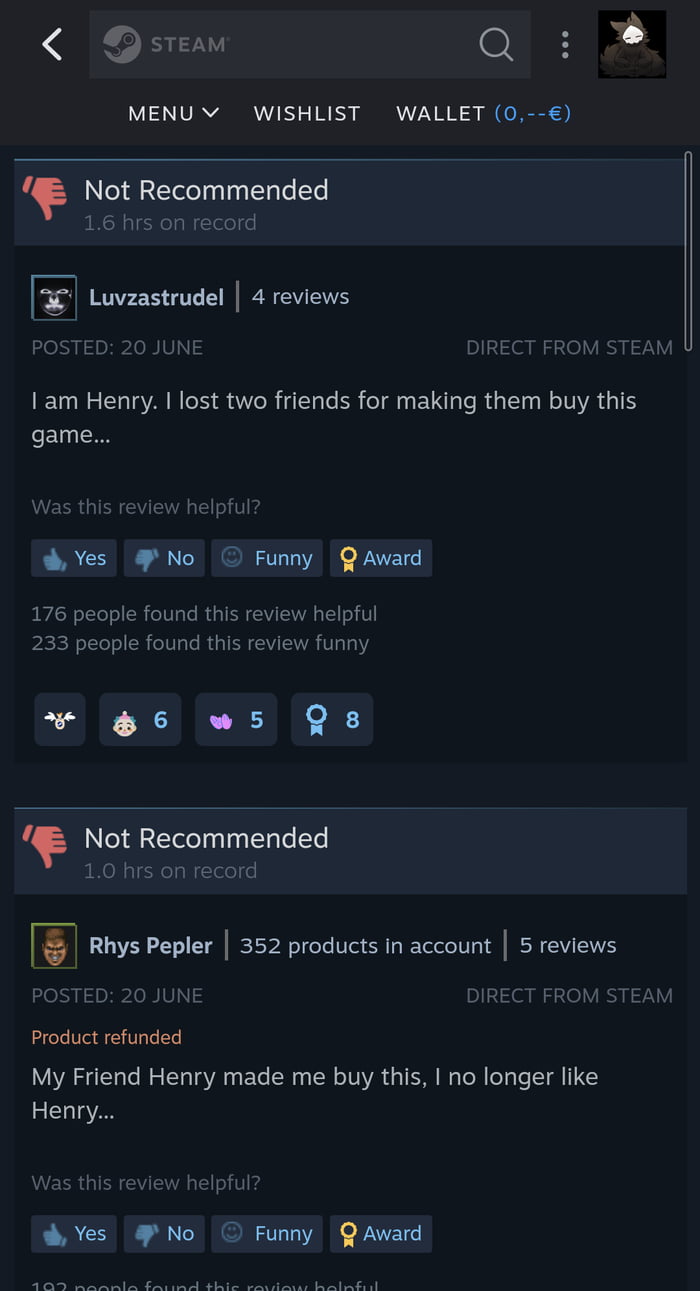Vote Yes on Luvzastrudel's review
The width and height of the screenshot is (700, 1291).
click(74, 558)
